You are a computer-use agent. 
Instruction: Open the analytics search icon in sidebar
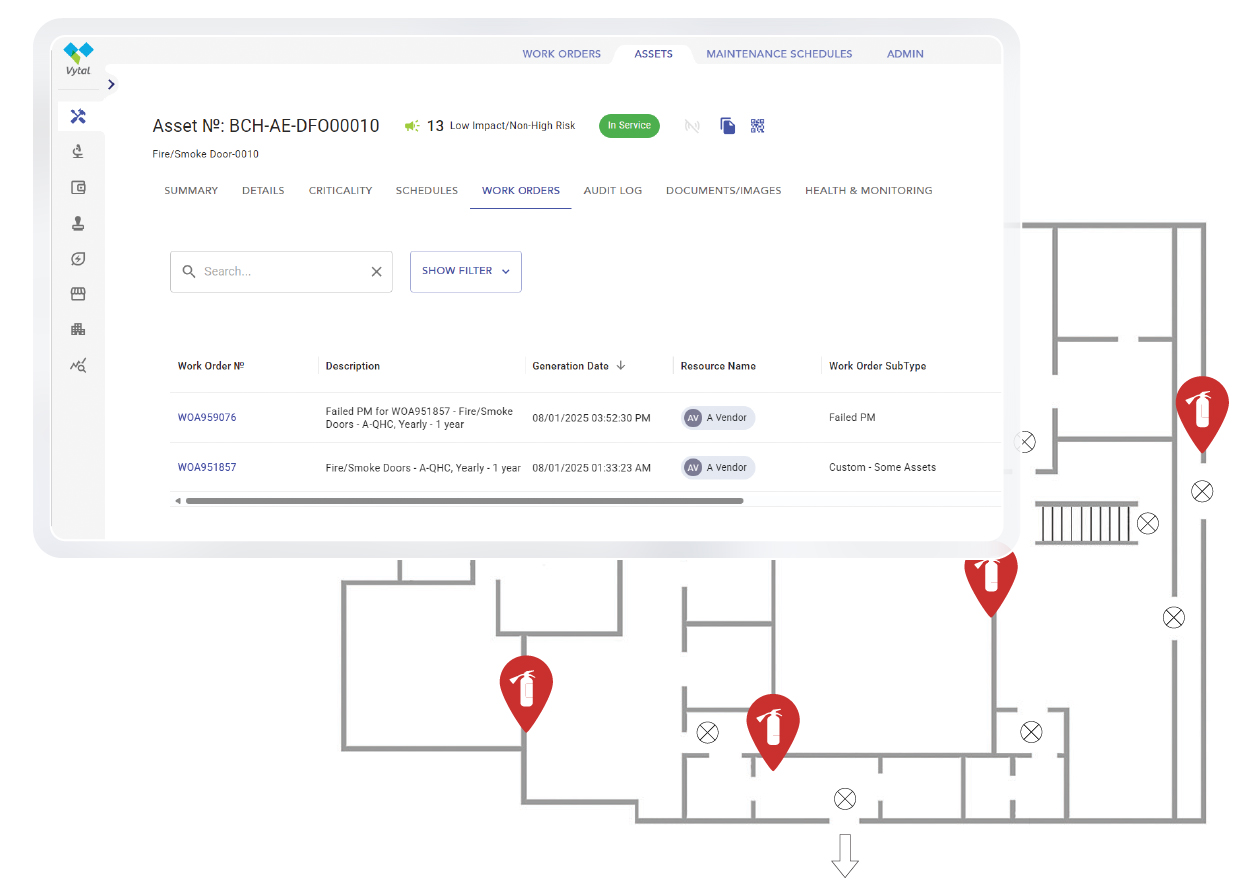coord(78,365)
